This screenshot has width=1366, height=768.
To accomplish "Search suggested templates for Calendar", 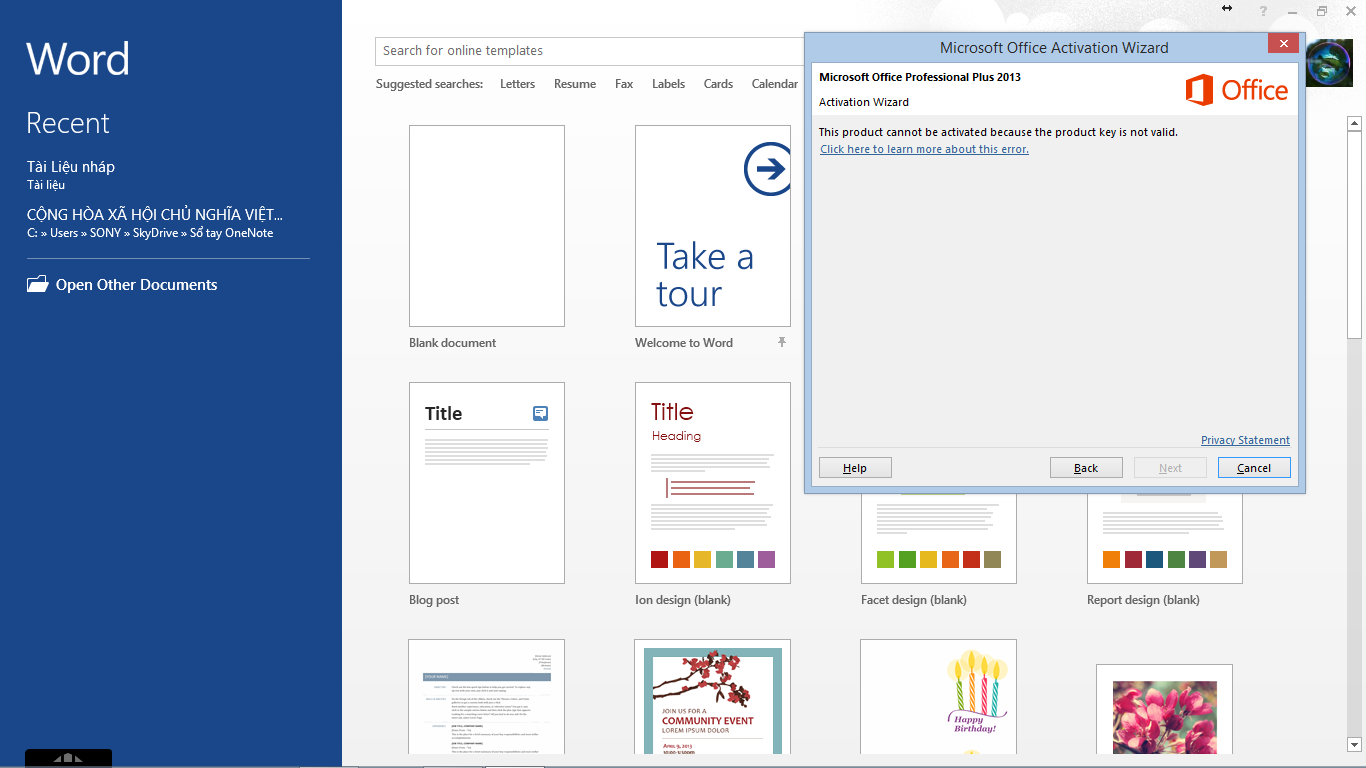I will click(x=775, y=84).
